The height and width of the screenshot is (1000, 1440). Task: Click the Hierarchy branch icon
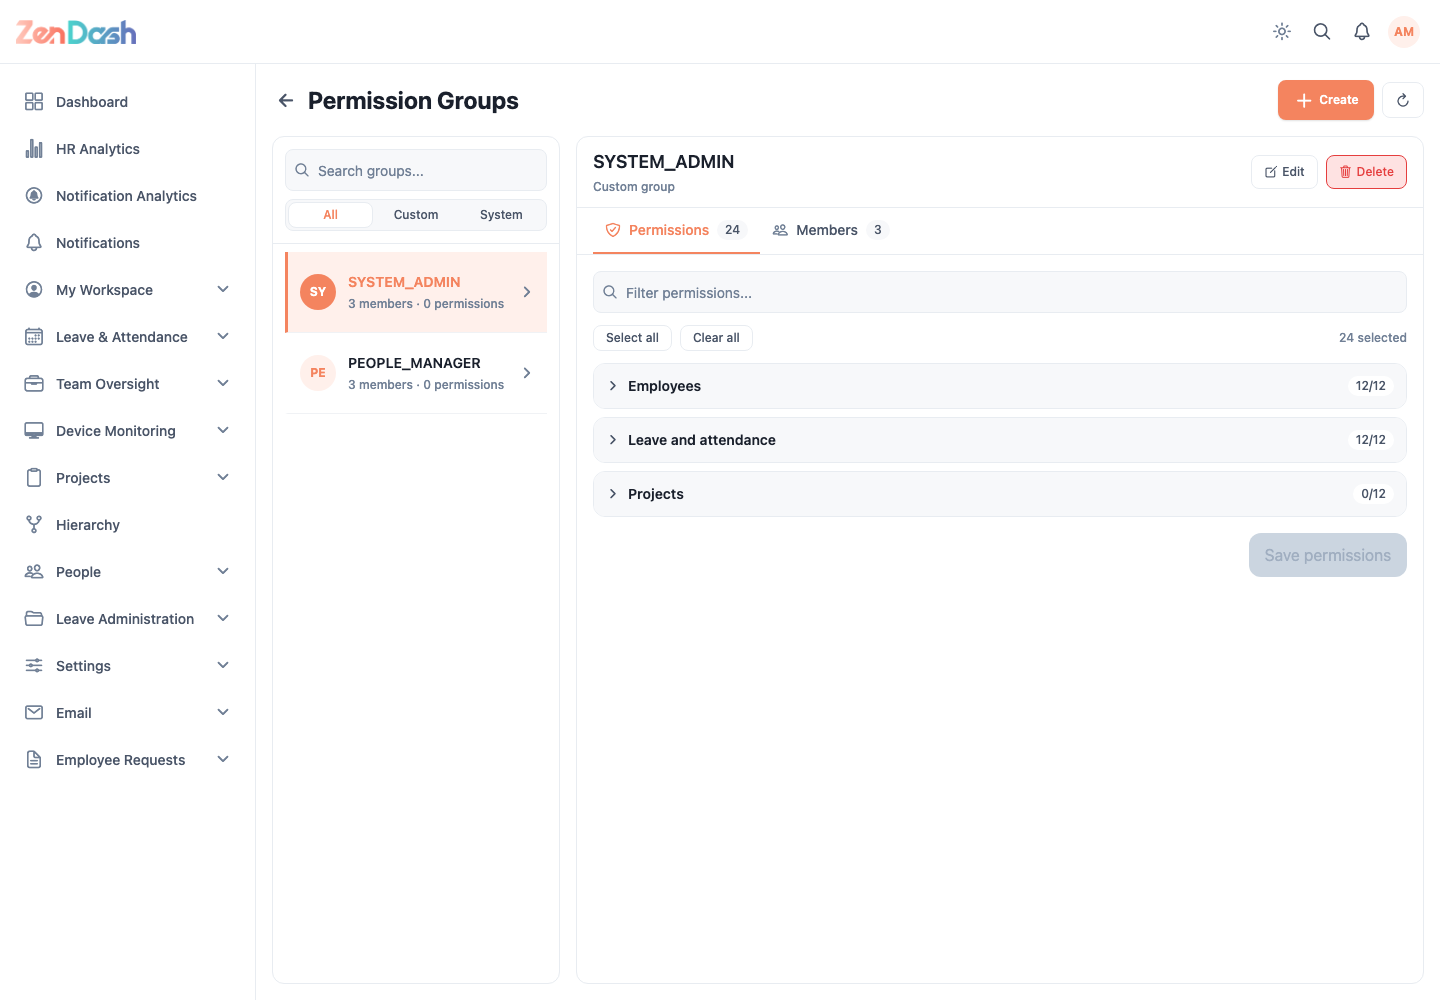click(34, 525)
